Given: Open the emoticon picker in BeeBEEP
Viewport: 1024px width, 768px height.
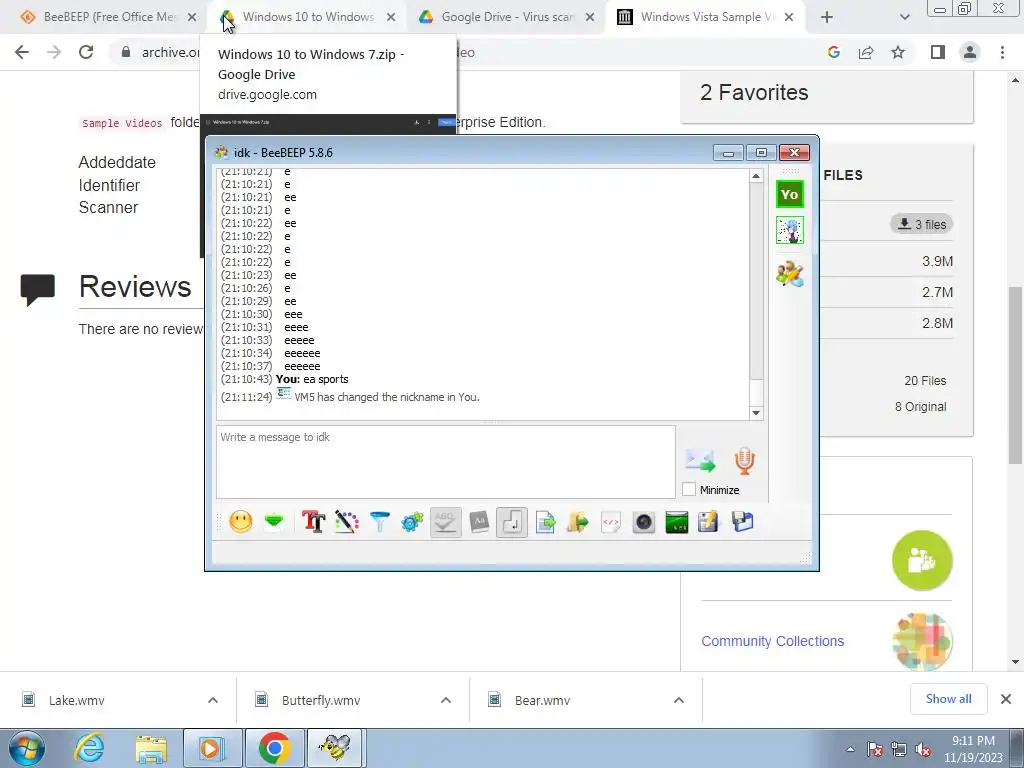Looking at the screenshot, I should pos(240,522).
